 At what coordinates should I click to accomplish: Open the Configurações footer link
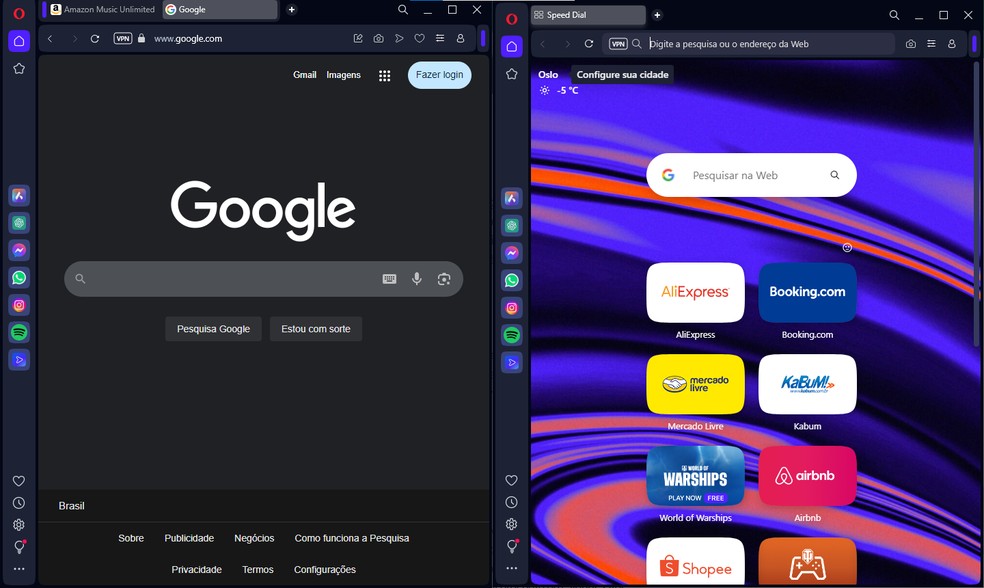pos(324,569)
